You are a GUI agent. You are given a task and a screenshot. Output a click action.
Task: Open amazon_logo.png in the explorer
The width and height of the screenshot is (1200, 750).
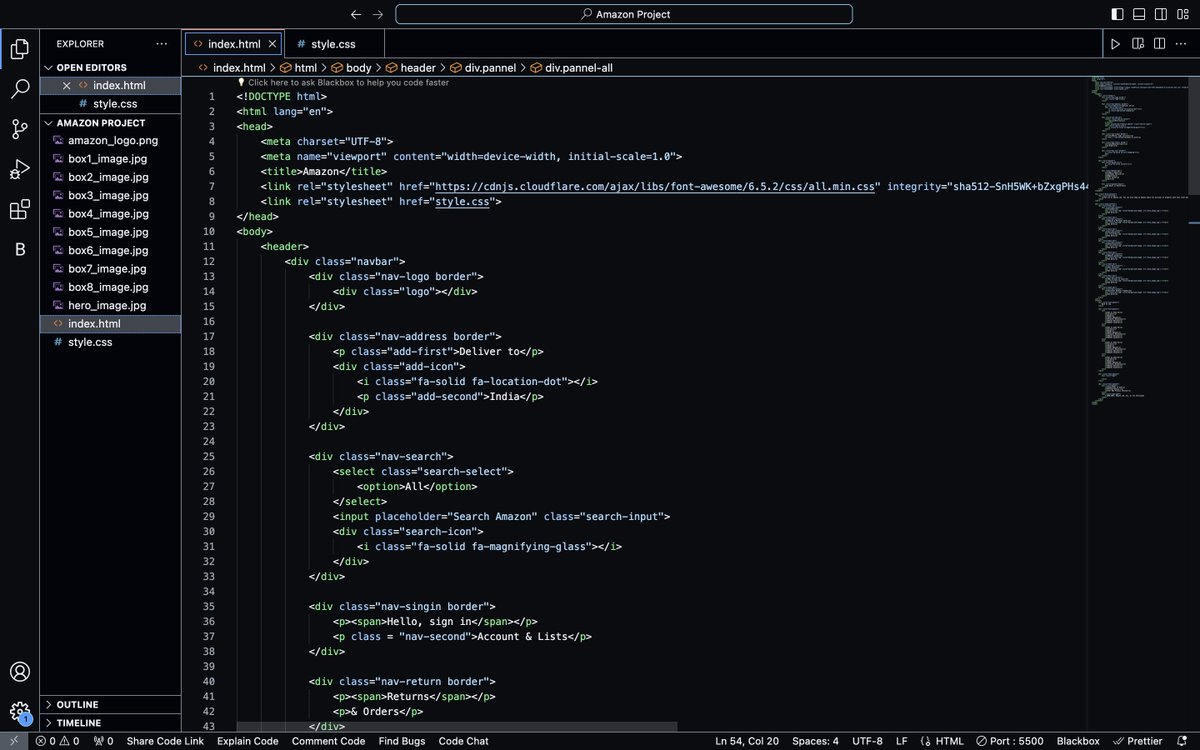tap(112, 141)
